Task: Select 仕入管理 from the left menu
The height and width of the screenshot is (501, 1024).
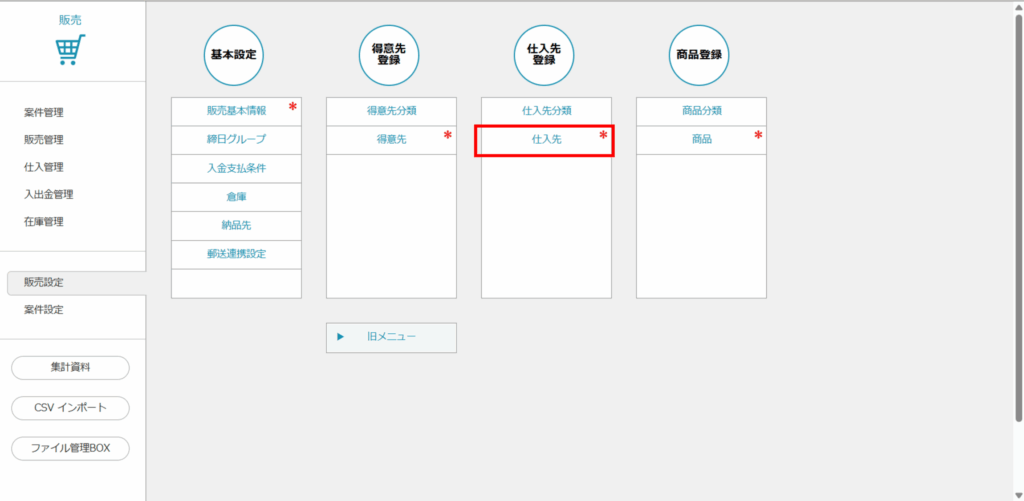Action: tap(44, 167)
